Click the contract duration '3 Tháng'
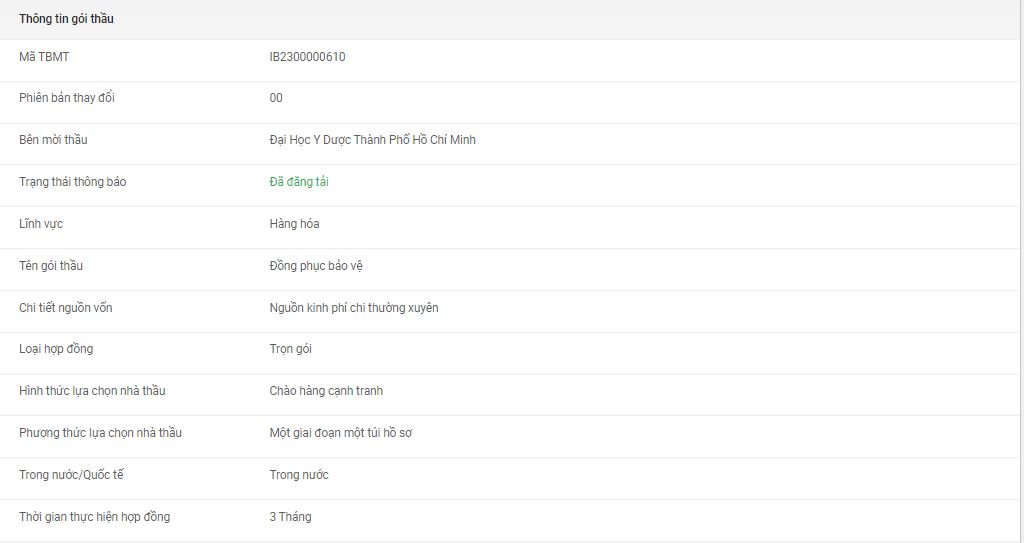Viewport: 1024px width, 543px height. (x=290, y=517)
